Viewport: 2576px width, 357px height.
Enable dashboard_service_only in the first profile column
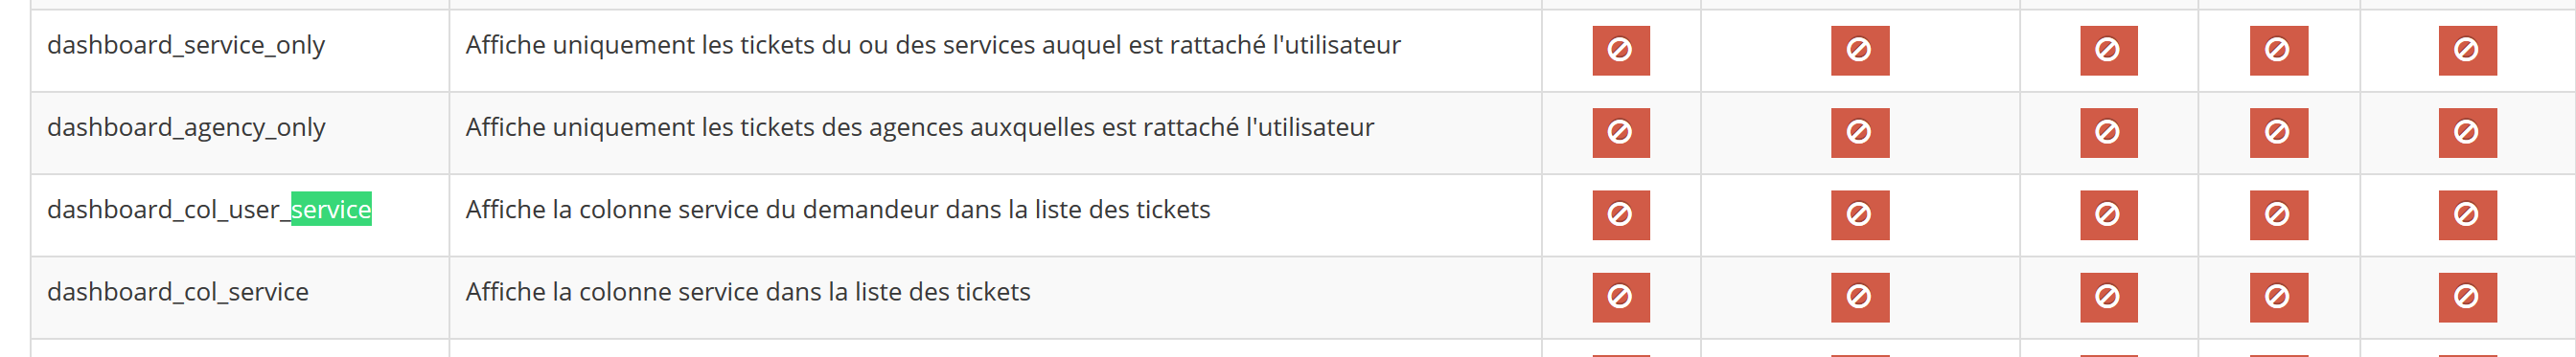[x=1620, y=50]
